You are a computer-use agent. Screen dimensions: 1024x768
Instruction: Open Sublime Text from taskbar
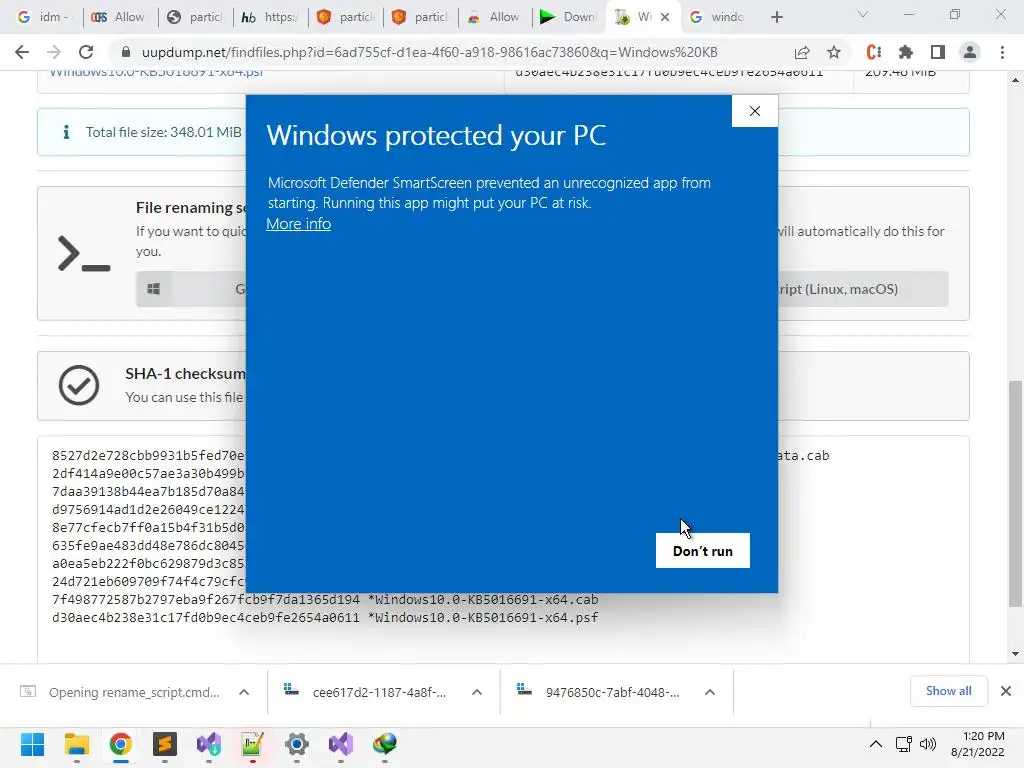pyautogui.click(x=165, y=744)
